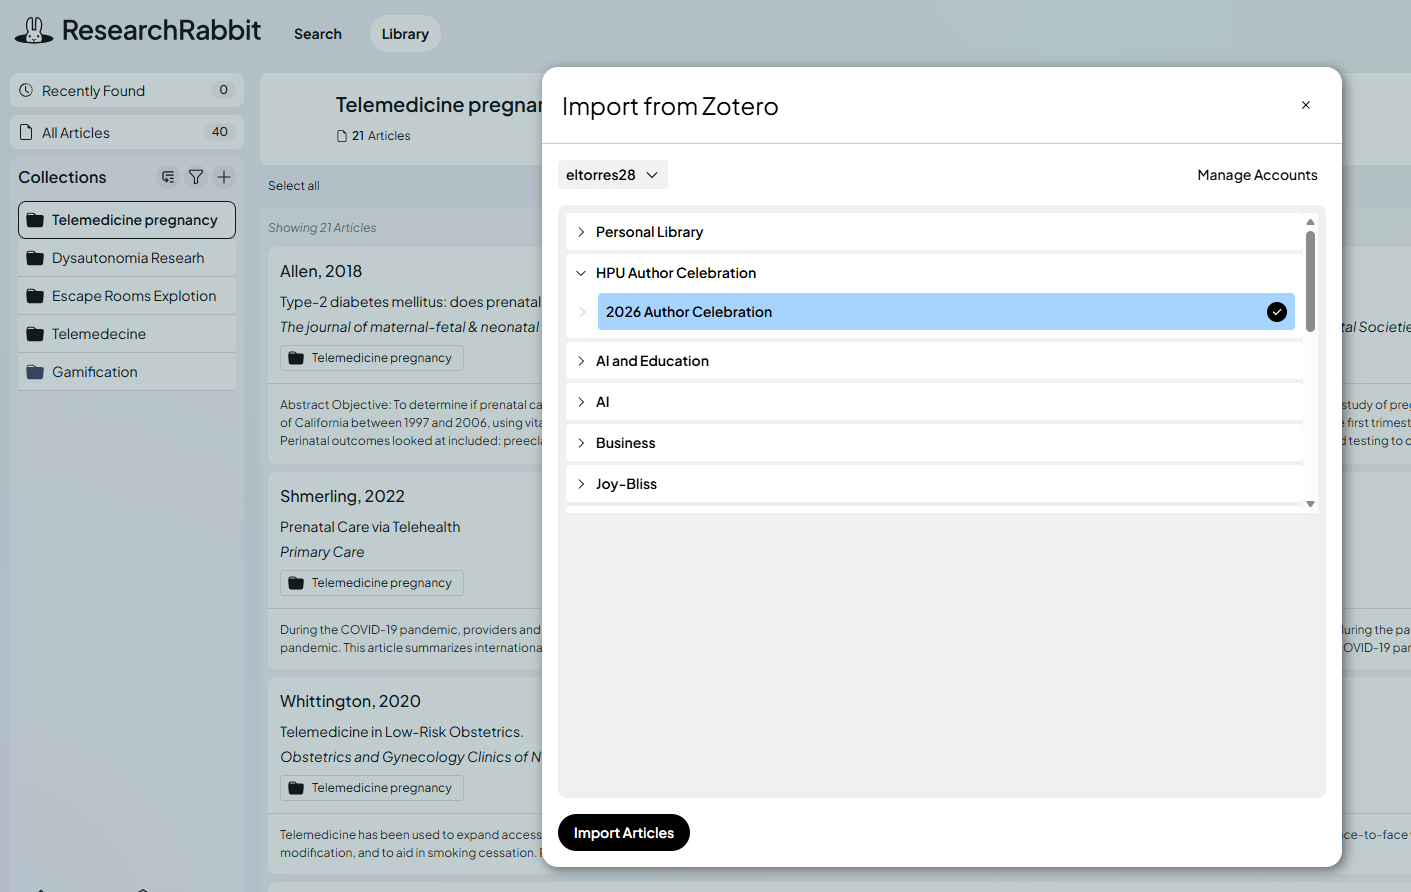Click Telemedicine pregnancy tag on Allen 2018
This screenshot has height=892, width=1411.
[372, 358]
